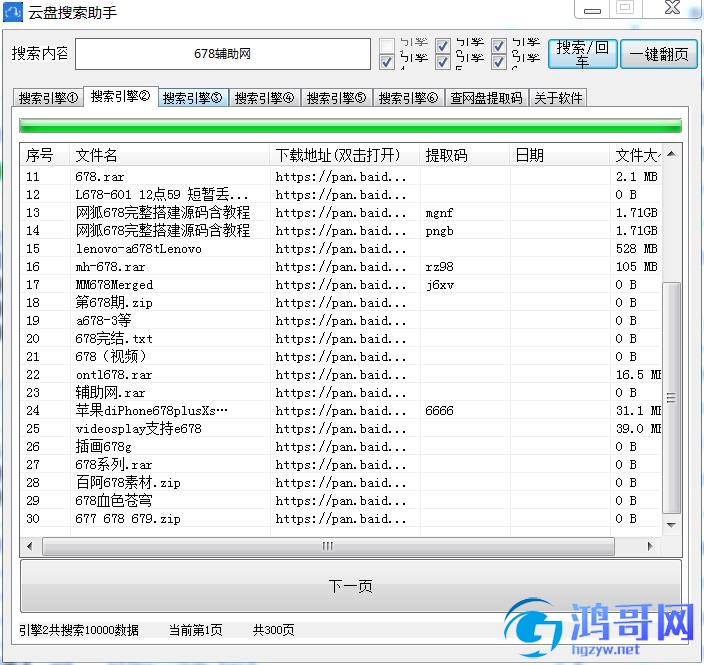Click the 105 MB size cell
The height and width of the screenshot is (665, 704).
pyautogui.click(x=637, y=266)
